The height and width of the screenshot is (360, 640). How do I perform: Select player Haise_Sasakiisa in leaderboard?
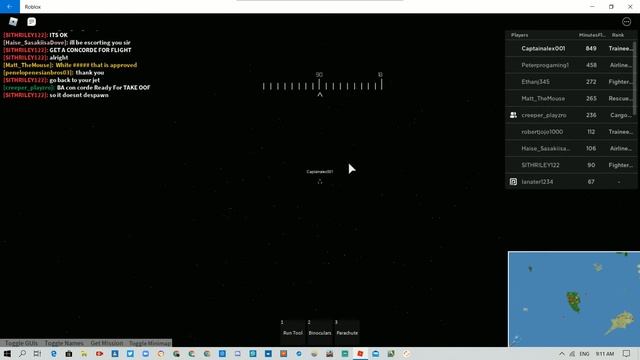click(x=570, y=149)
